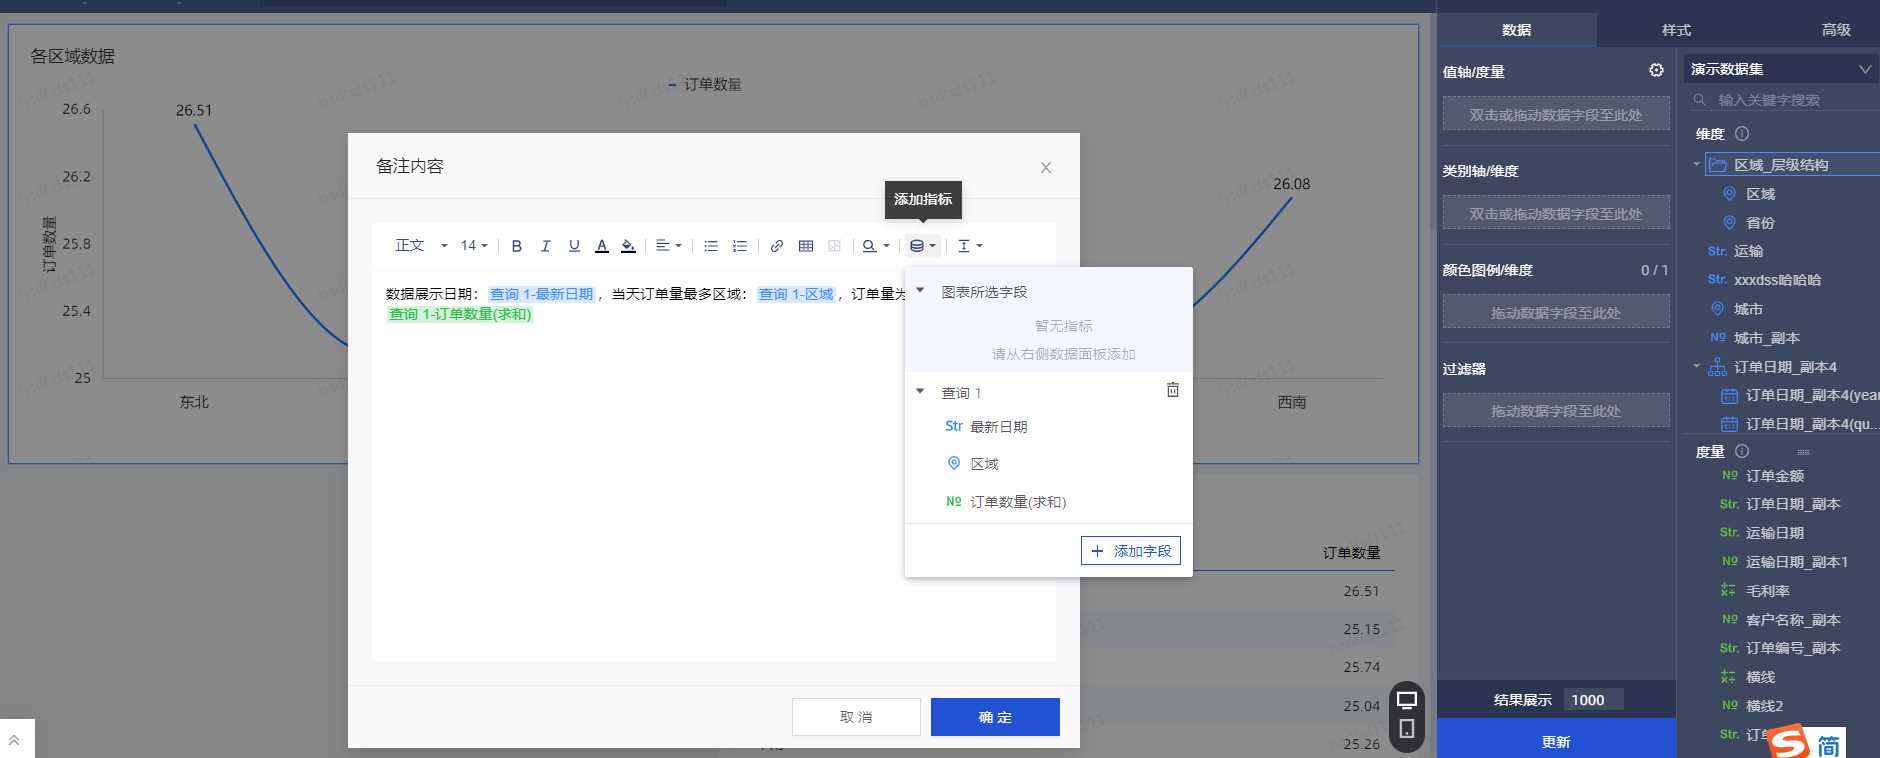
Task: Insert a numbered list
Action: click(x=740, y=246)
